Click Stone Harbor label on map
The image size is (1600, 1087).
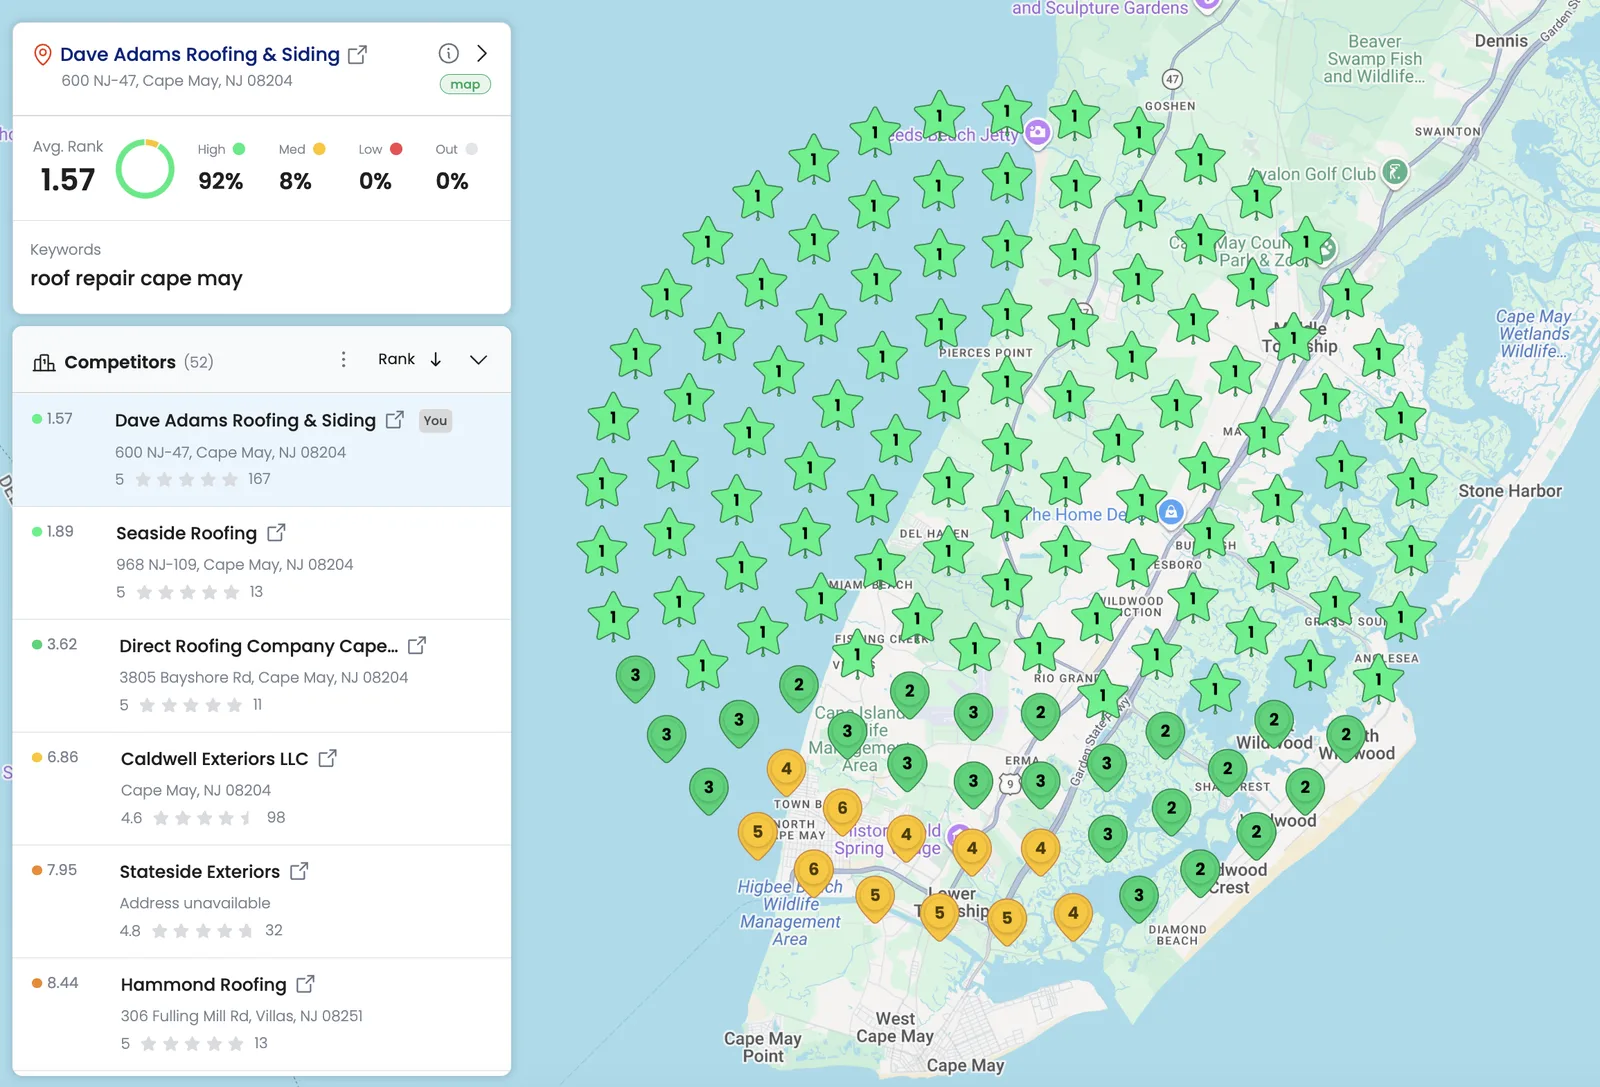1510,491
